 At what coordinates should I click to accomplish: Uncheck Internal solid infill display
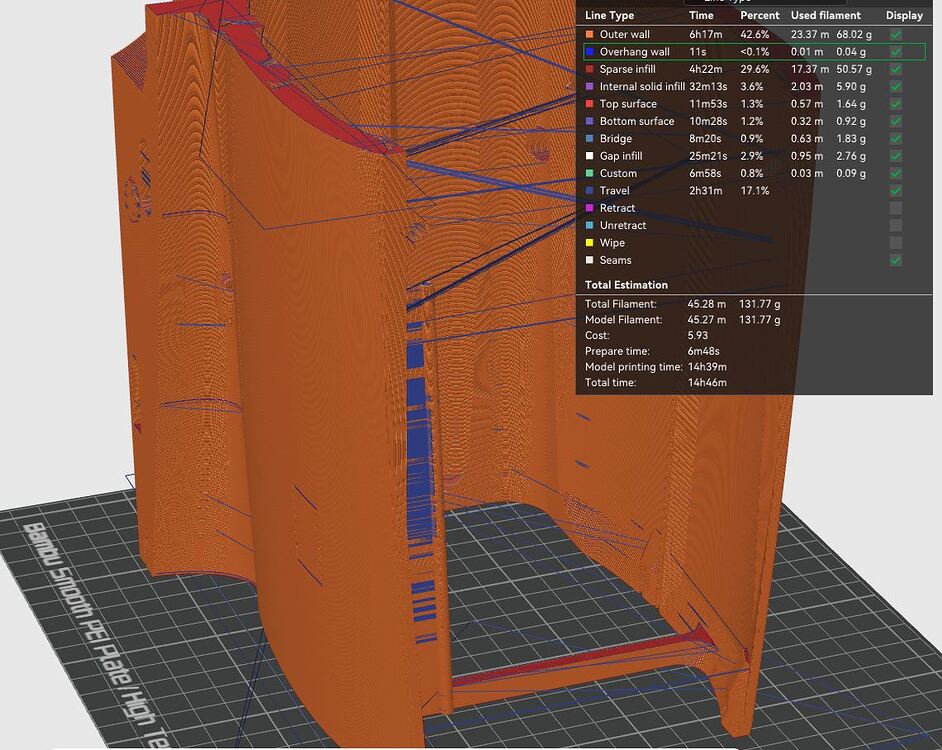coord(895,87)
